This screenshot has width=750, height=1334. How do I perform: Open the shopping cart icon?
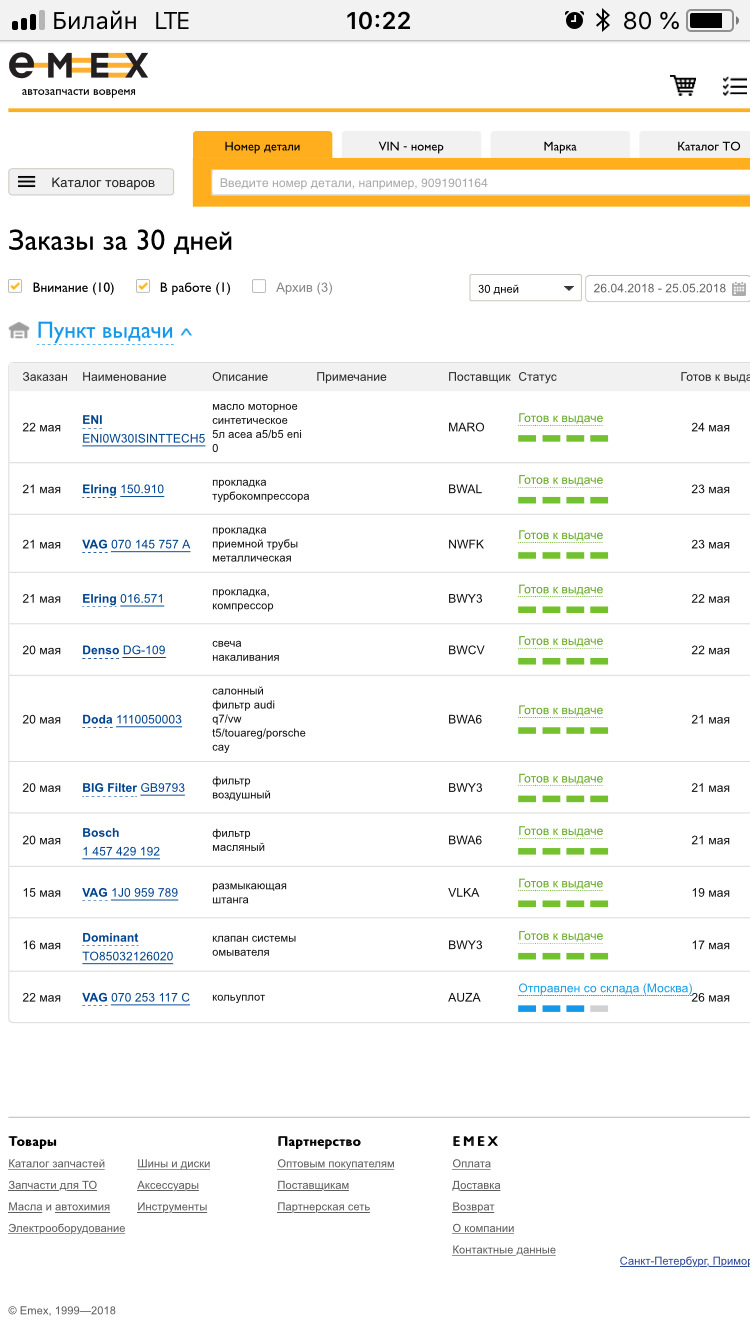[683, 86]
